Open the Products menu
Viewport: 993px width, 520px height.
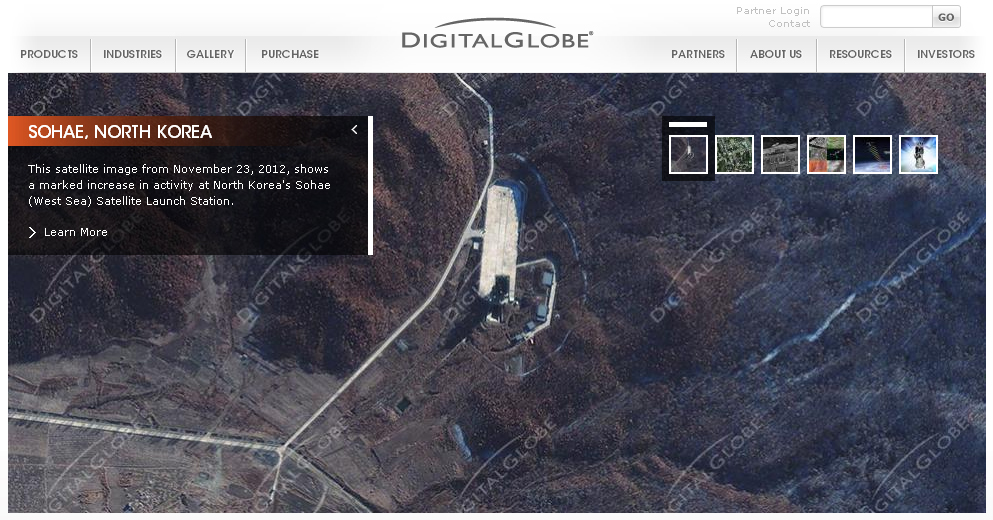(49, 54)
